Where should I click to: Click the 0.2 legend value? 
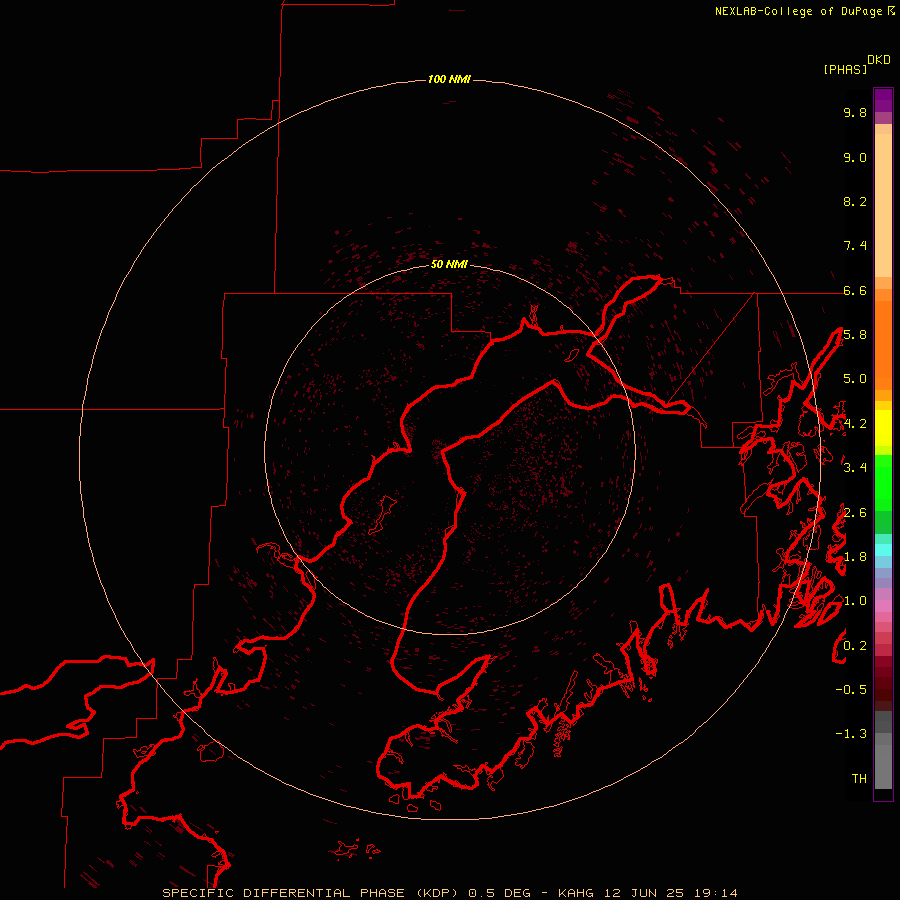[855, 646]
